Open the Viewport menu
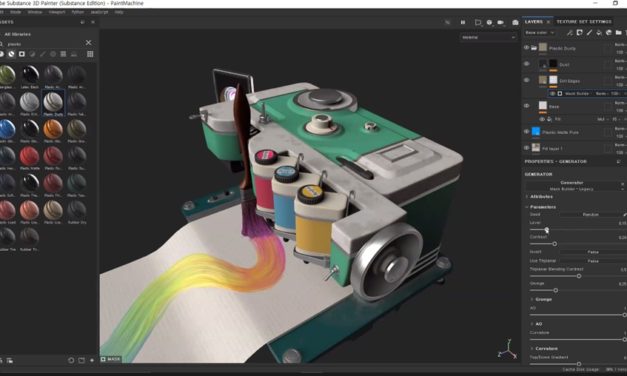627x376 pixels. click(x=57, y=12)
